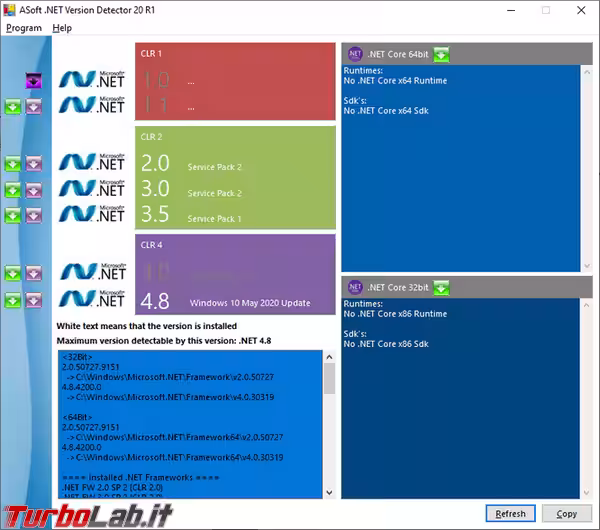
Task: Click 'Service Pack 1' next to 3.5
Action: 214,219
